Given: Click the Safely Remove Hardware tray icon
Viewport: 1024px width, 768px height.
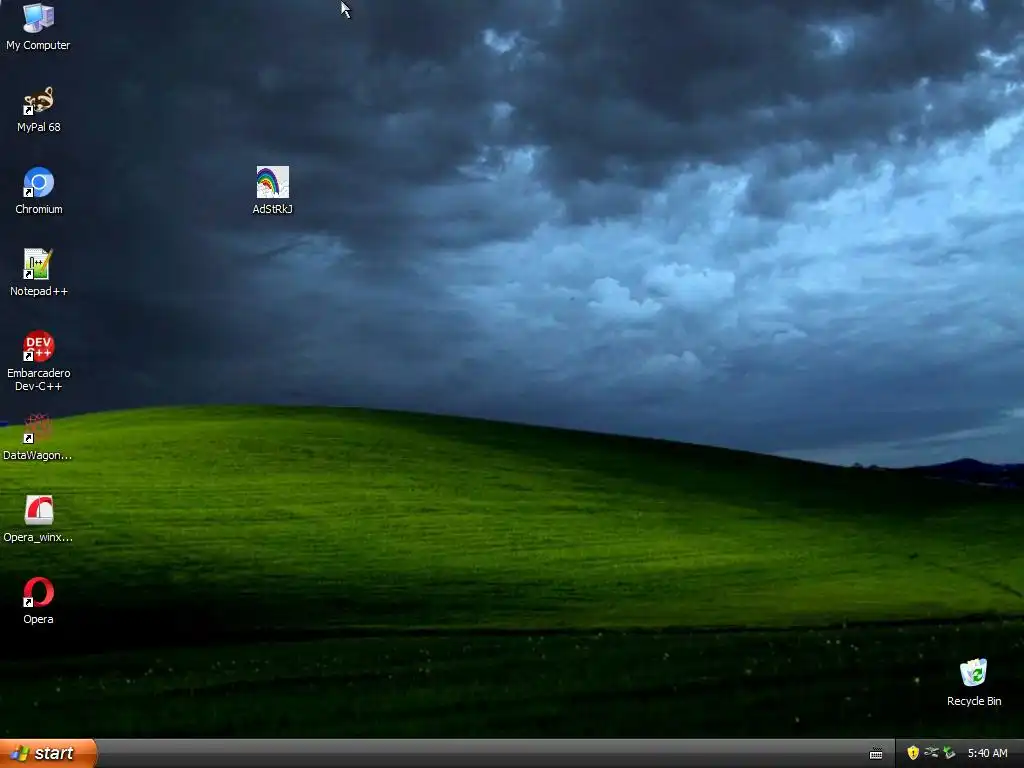Looking at the screenshot, I should click(x=949, y=753).
